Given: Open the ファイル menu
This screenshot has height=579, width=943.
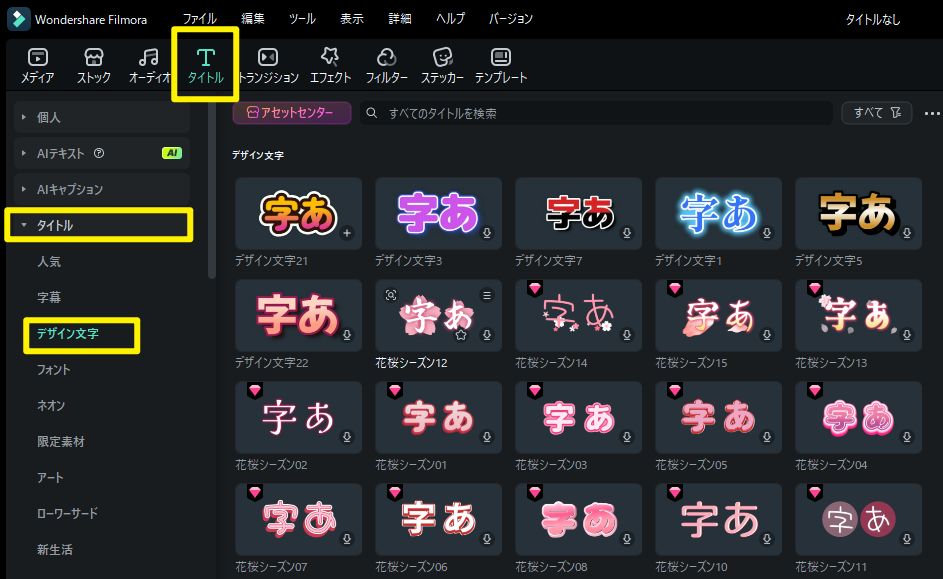Looking at the screenshot, I should 199,18.
